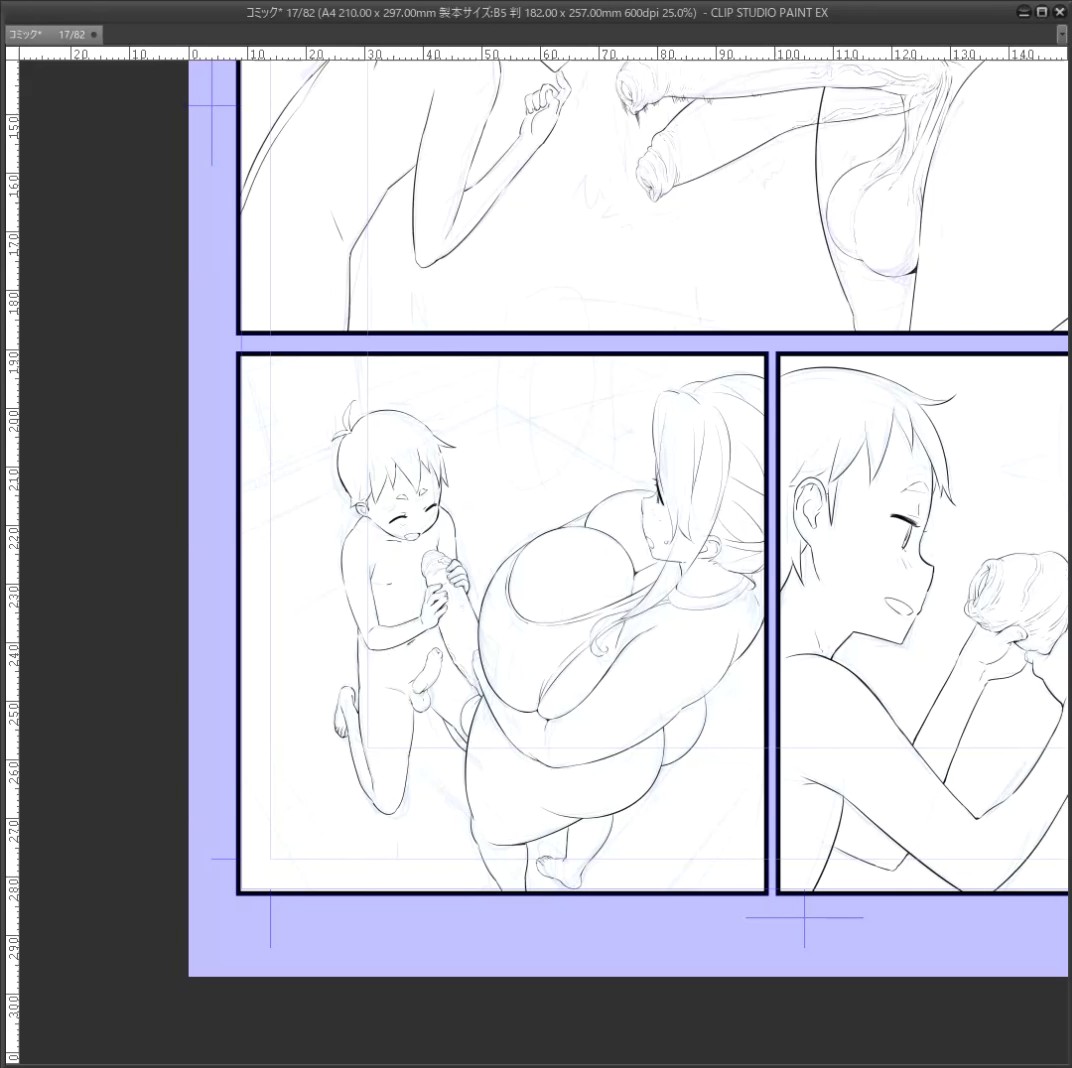Click the ruler origin corner box

coord(12,53)
